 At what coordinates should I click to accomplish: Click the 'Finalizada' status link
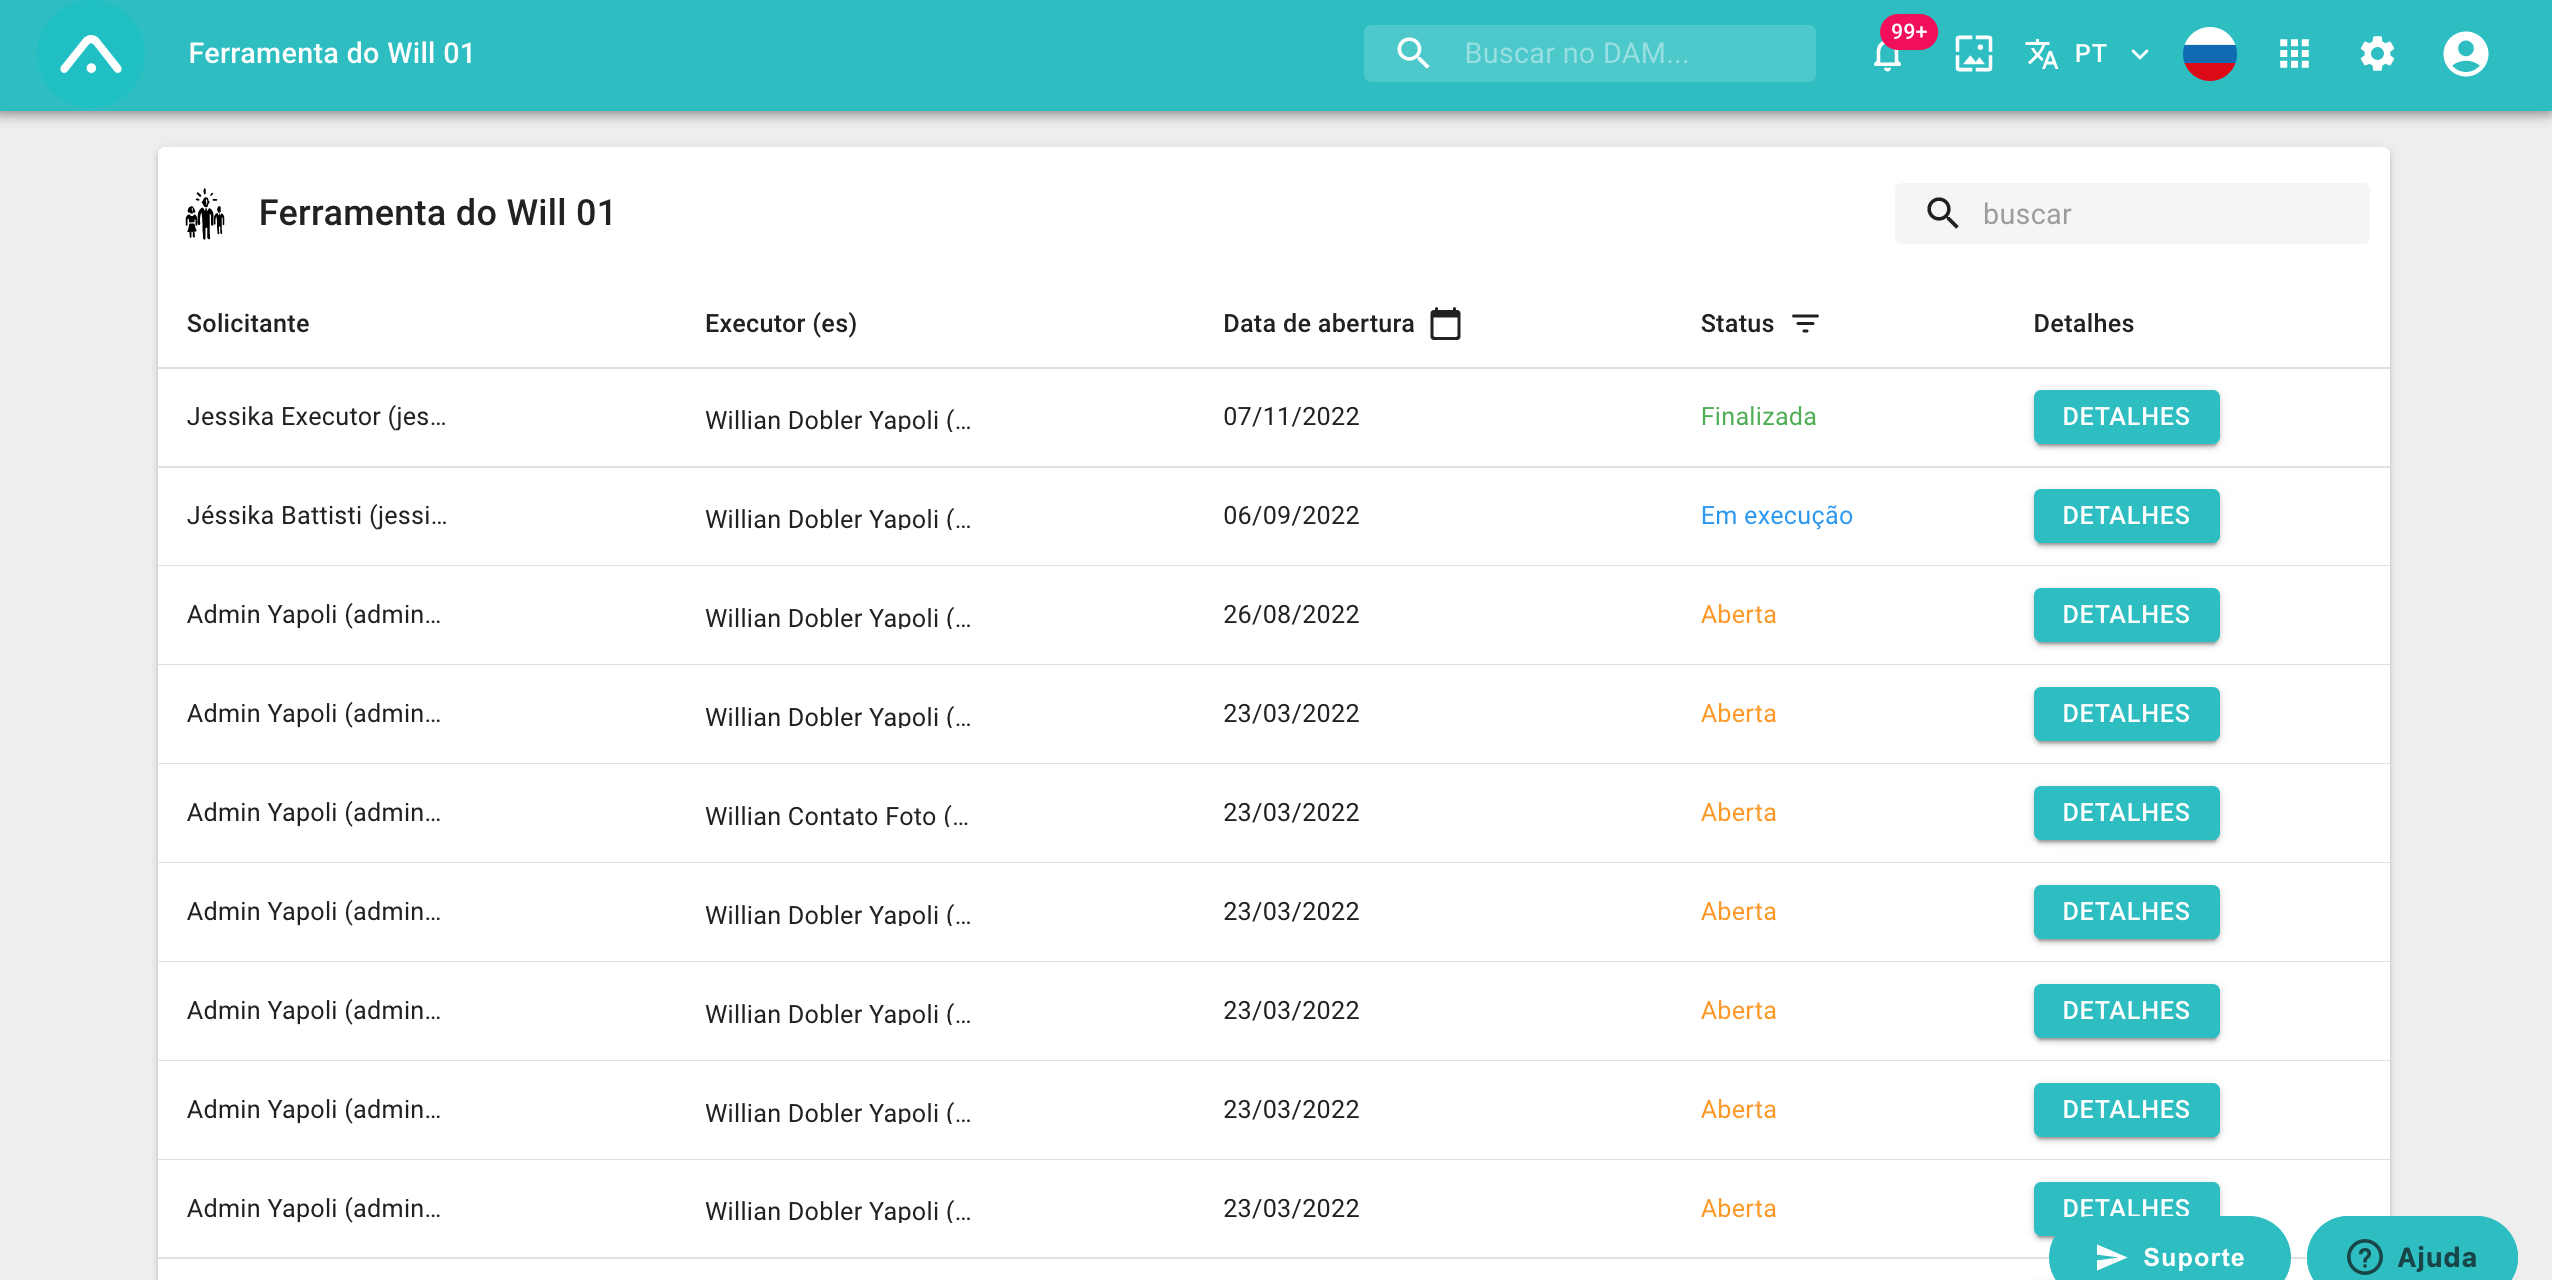click(x=1758, y=416)
